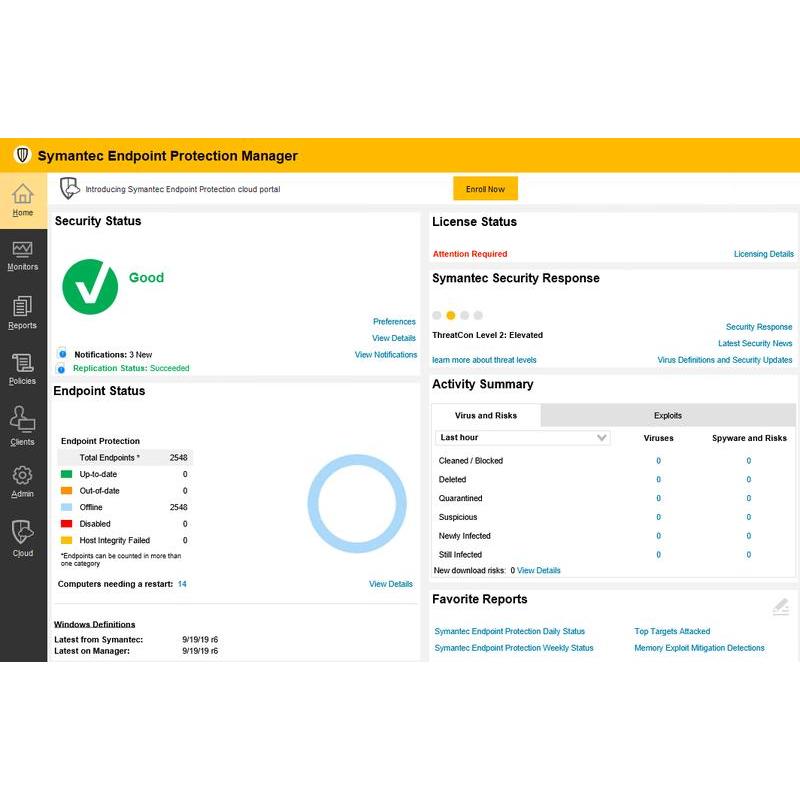Viewport: 800px width, 800px height.
Task: Open the Latest Security News link
Action: pos(755,343)
